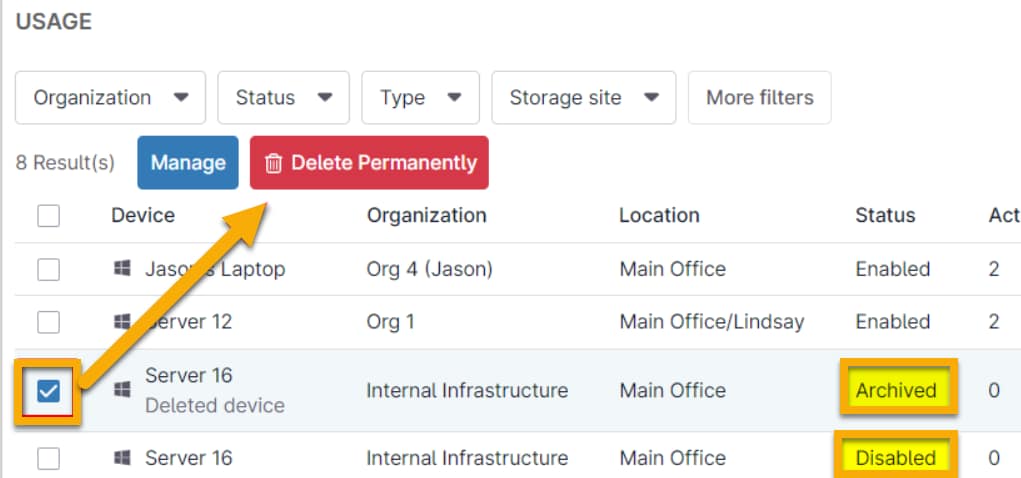Select the Server 12 row checkbox
Screen dimensions: 1021x478
48,321
